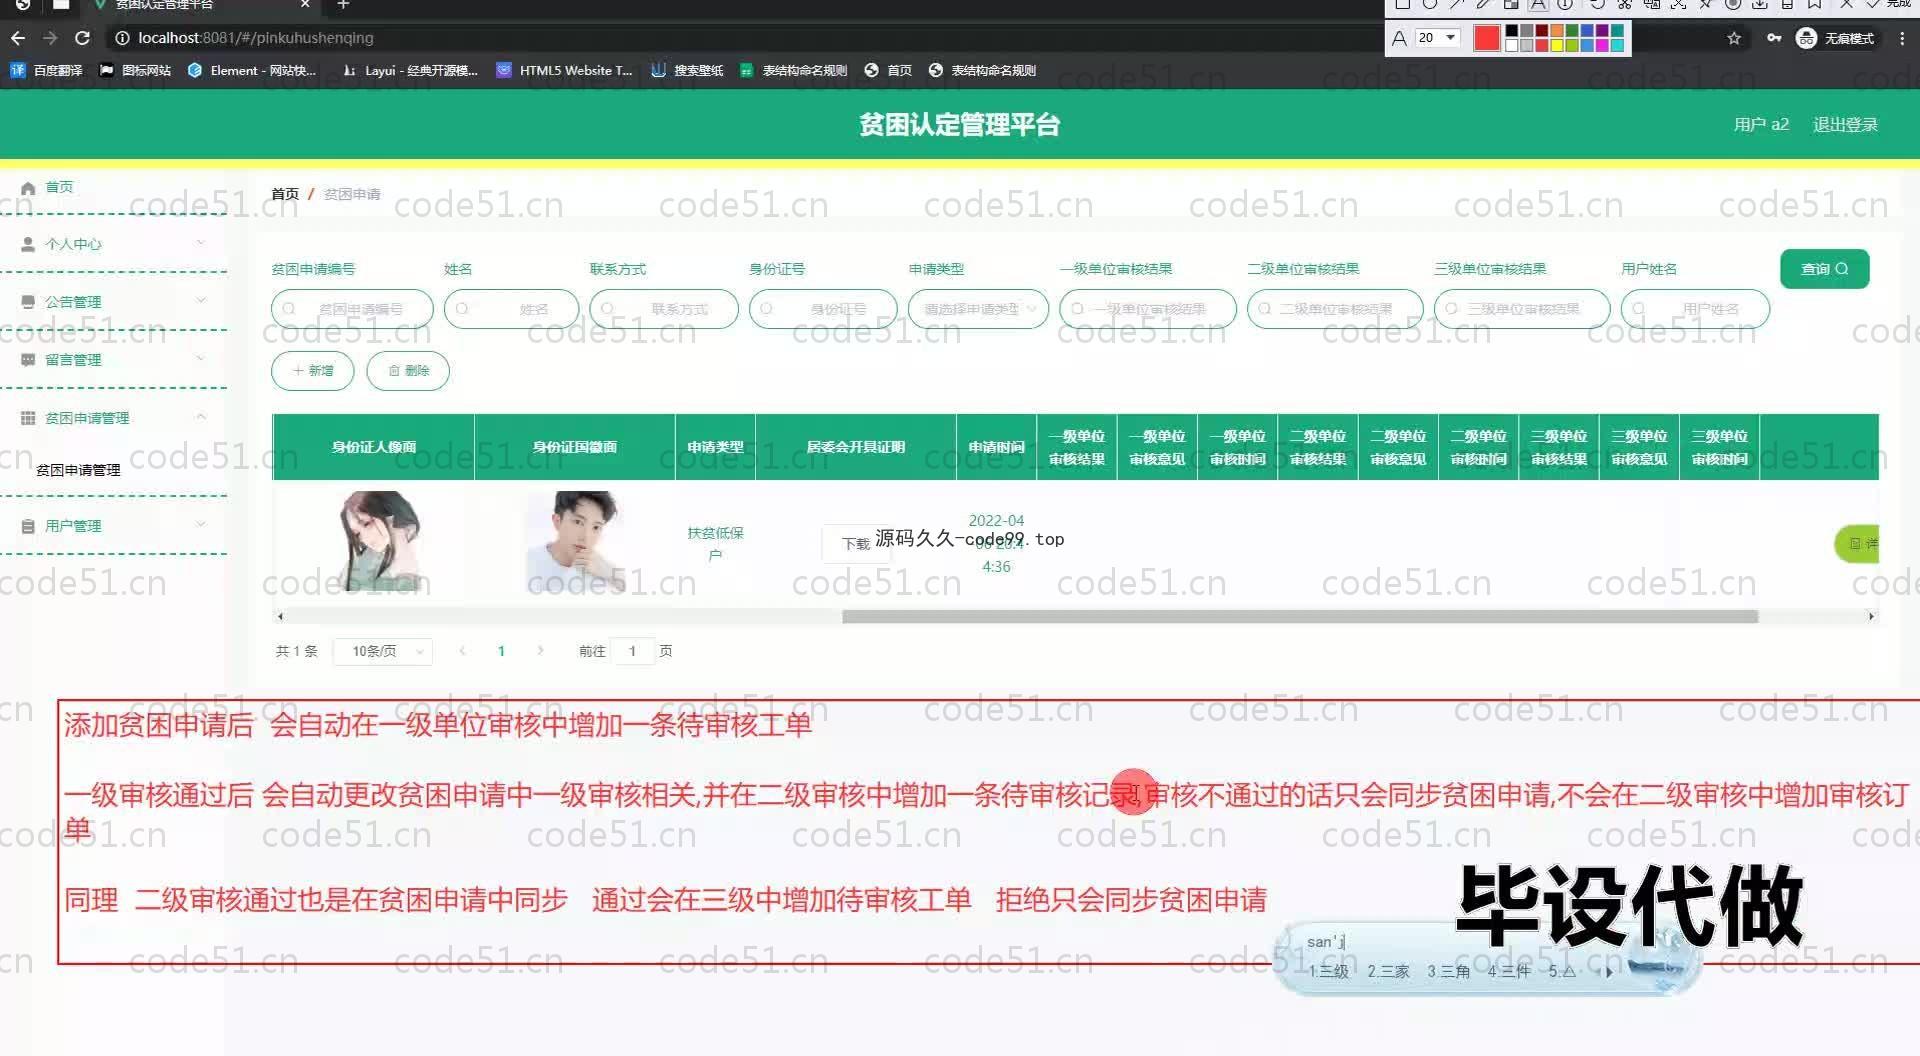This screenshot has height=1056, width=1920.
Task: Open the 身份证国徽面 photo thumbnail
Action: click(x=575, y=541)
